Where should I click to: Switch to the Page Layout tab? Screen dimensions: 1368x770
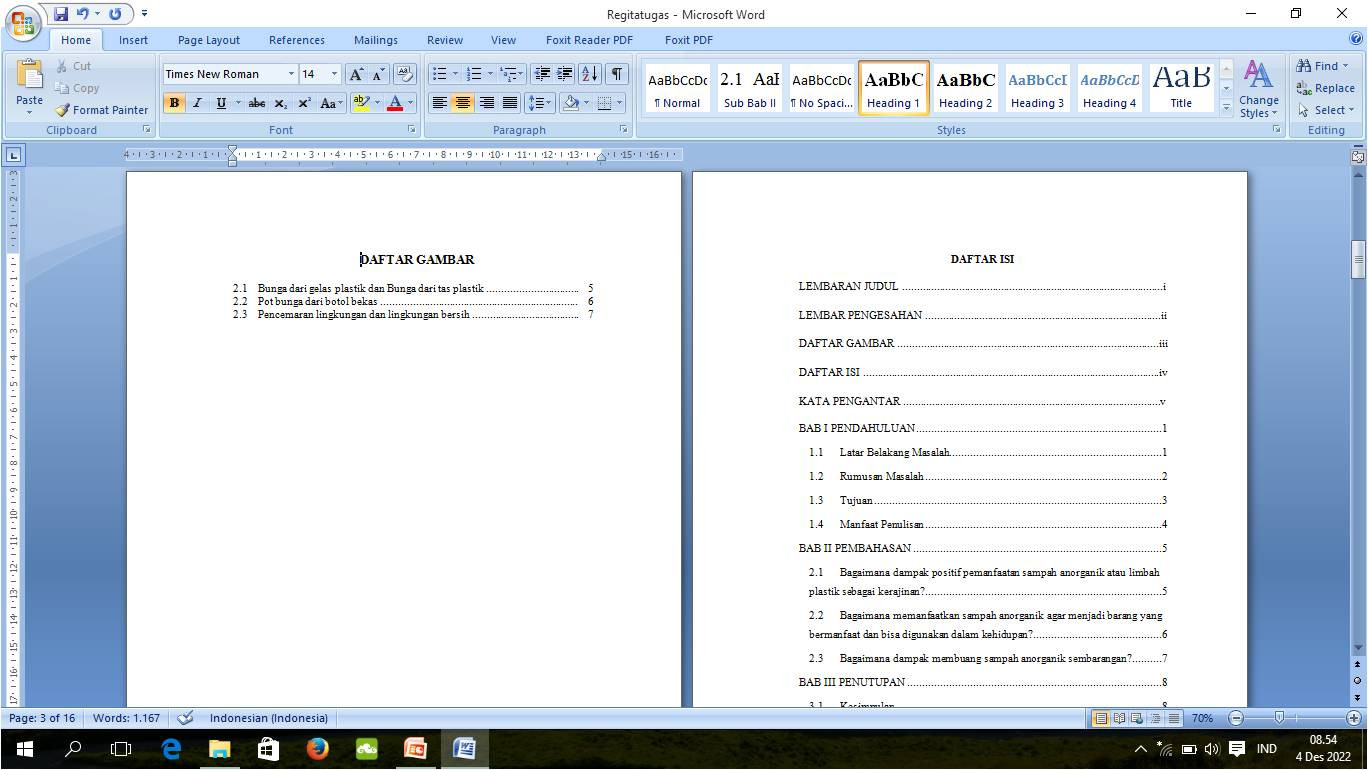pyautogui.click(x=209, y=40)
